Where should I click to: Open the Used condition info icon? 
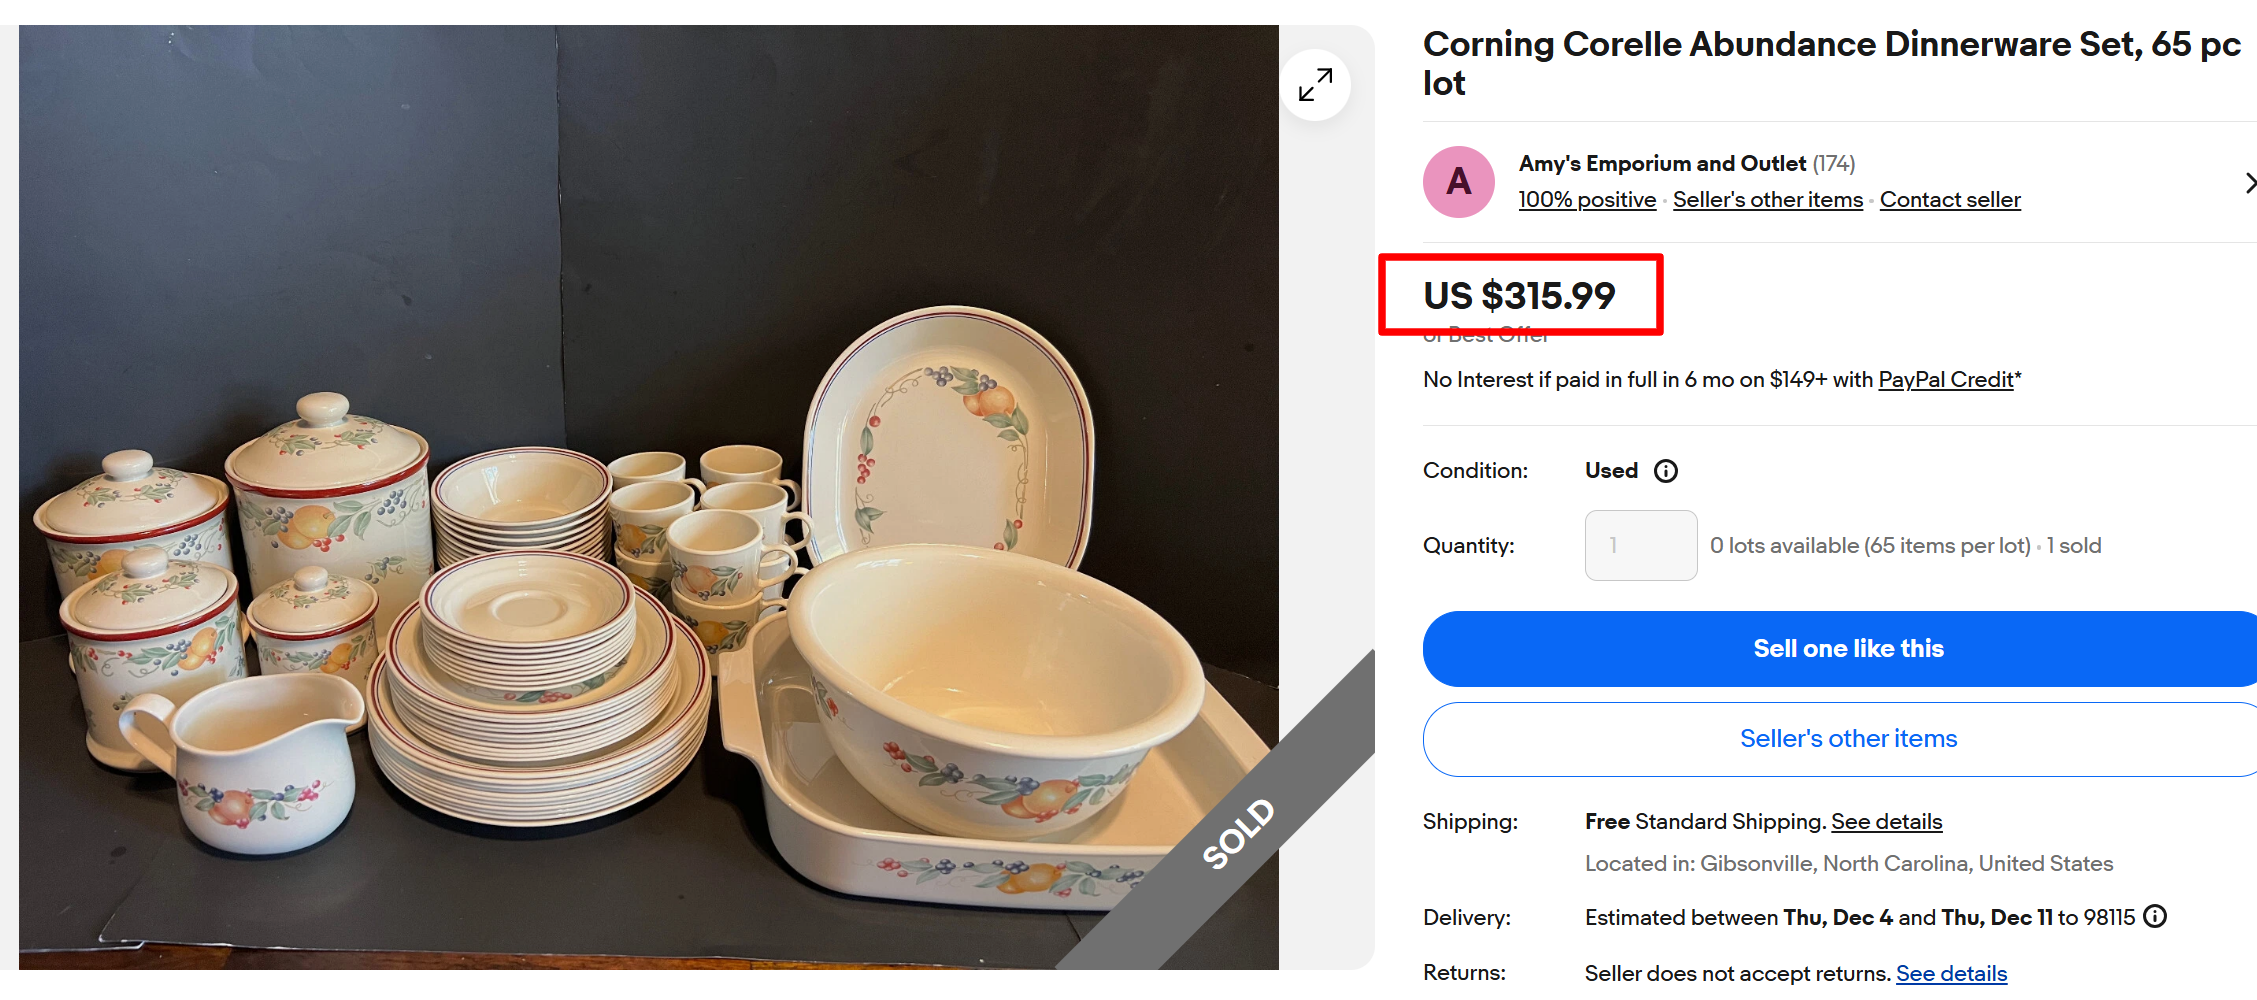pyautogui.click(x=1665, y=470)
